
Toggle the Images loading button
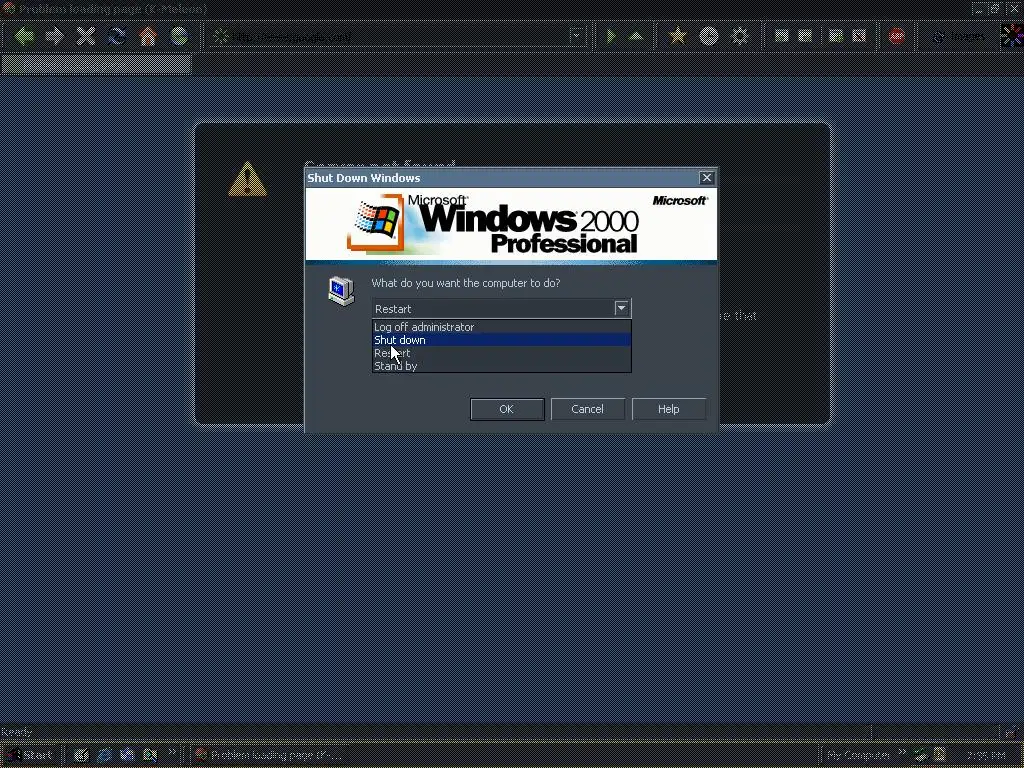coord(959,37)
